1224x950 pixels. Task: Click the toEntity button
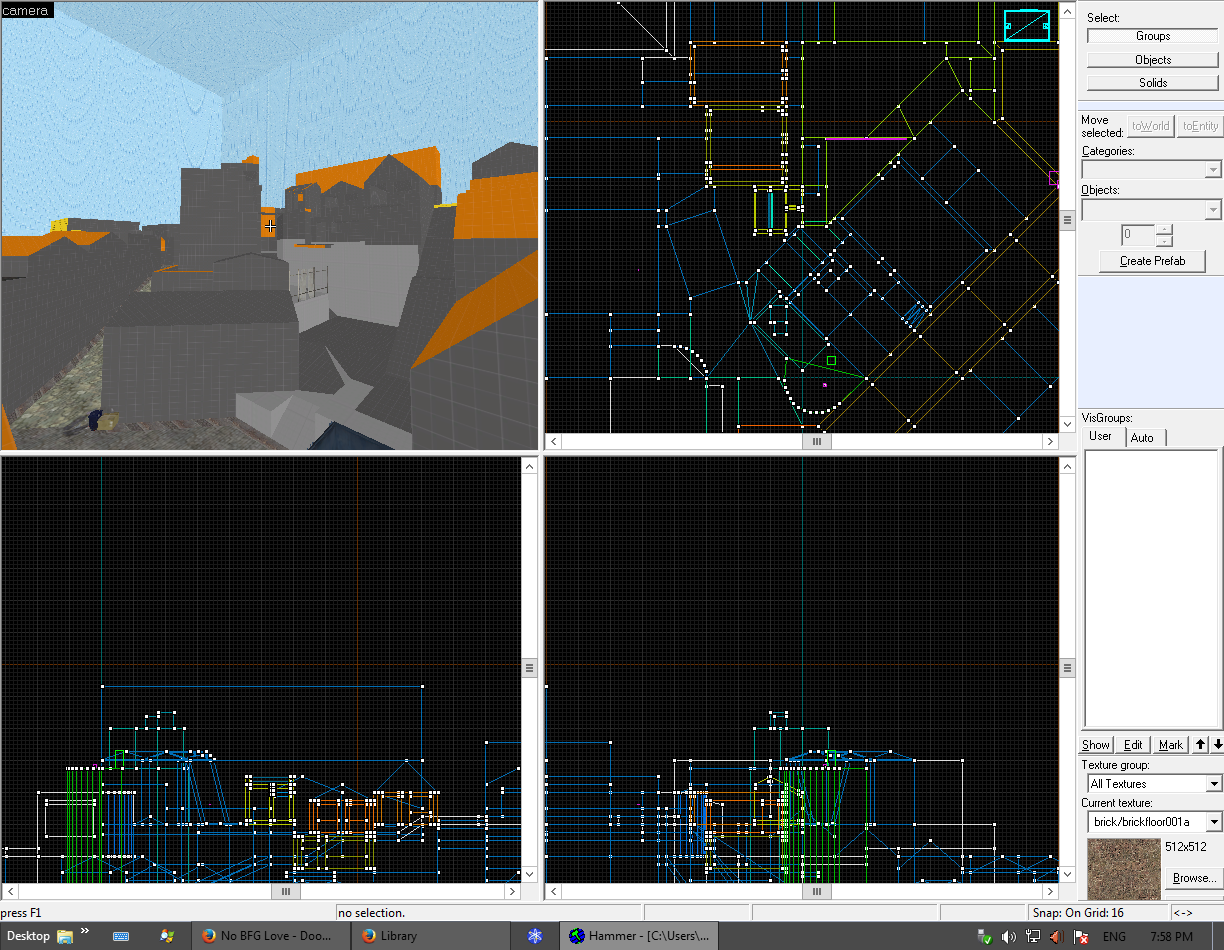click(x=1200, y=126)
